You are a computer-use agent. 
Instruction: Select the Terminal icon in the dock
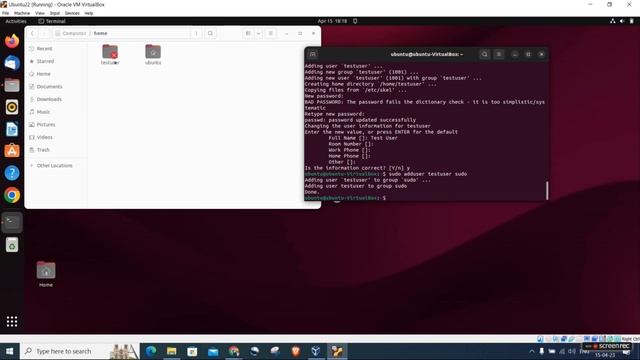[x=12, y=222]
